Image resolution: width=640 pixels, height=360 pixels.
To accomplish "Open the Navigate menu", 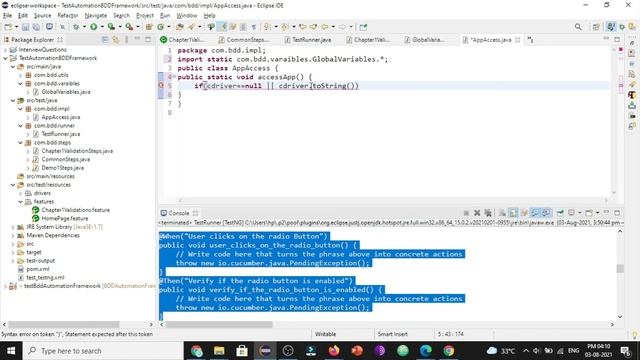I will [96, 16].
